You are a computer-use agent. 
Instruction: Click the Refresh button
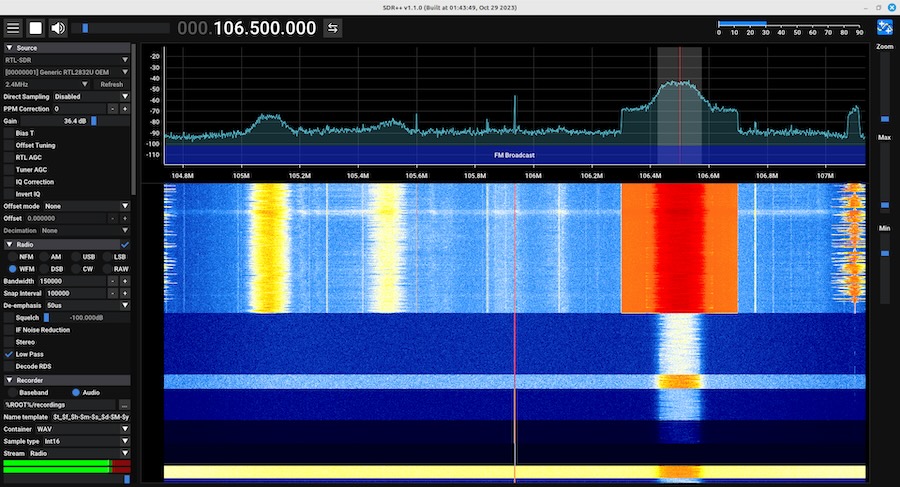pyautogui.click(x=111, y=84)
